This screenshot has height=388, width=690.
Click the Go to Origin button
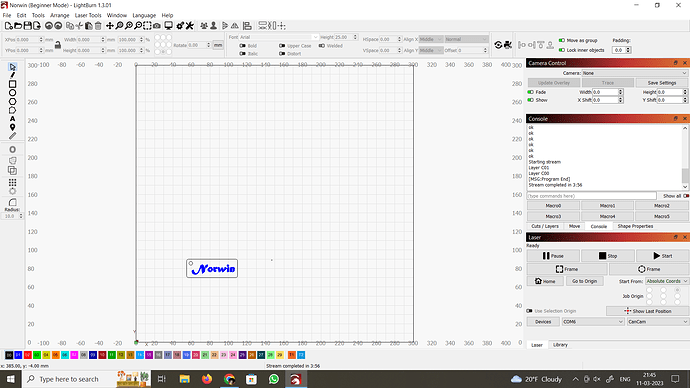click(584, 281)
